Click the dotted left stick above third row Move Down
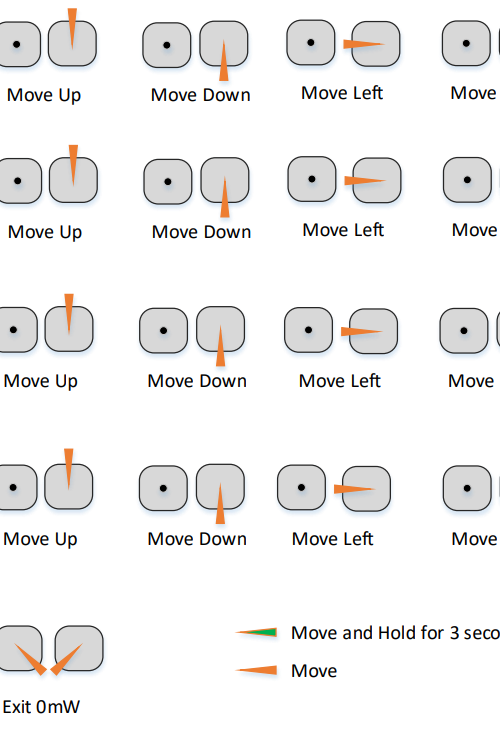The image size is (500, 753). [164, 330]
